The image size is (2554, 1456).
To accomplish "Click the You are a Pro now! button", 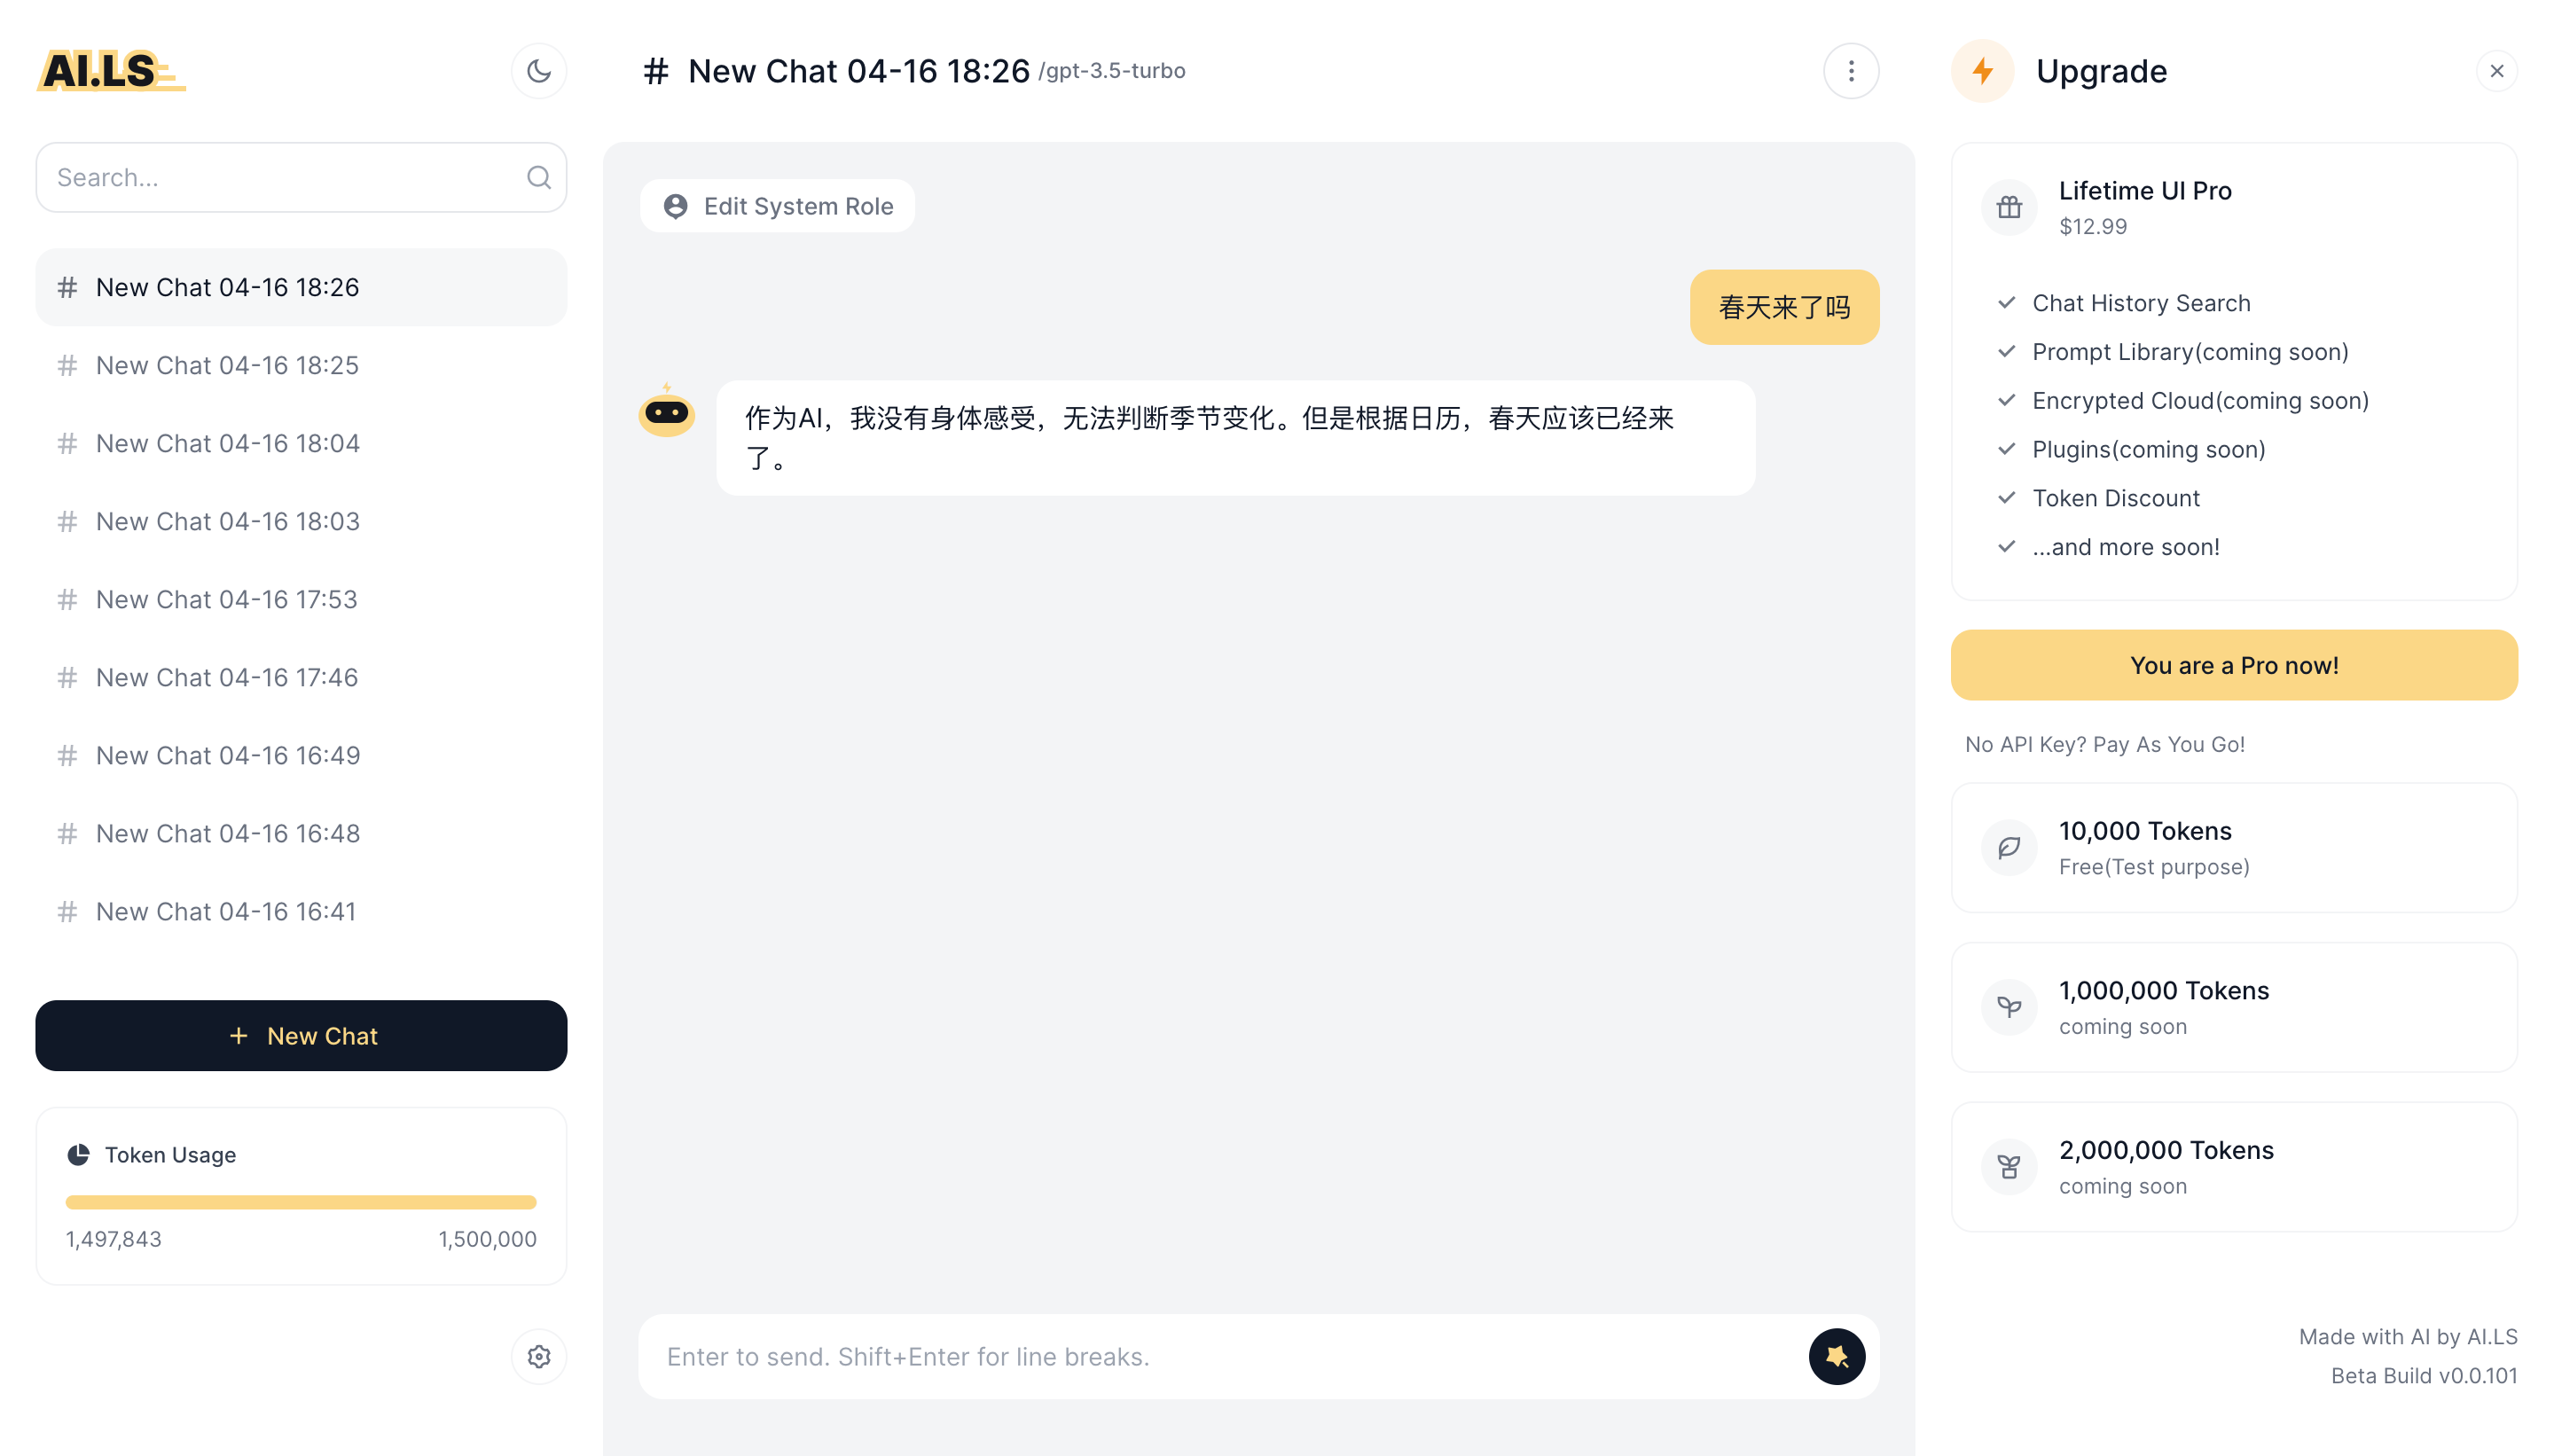I will click(x=2234, y=665).
